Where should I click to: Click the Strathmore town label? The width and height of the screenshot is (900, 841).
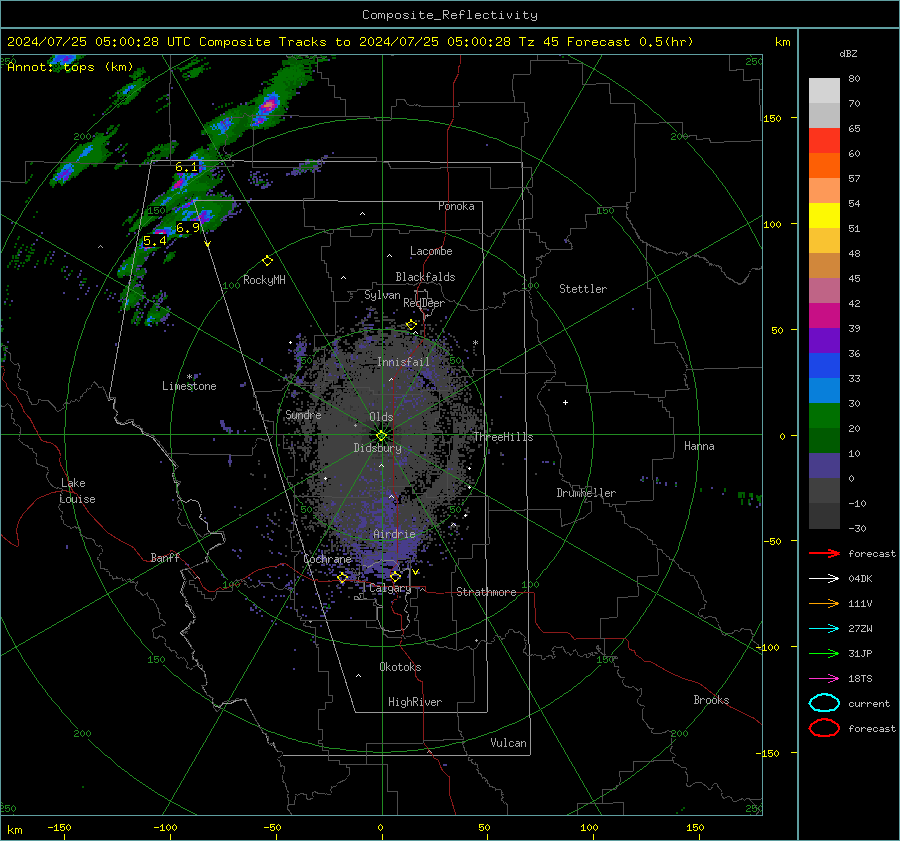486,592
